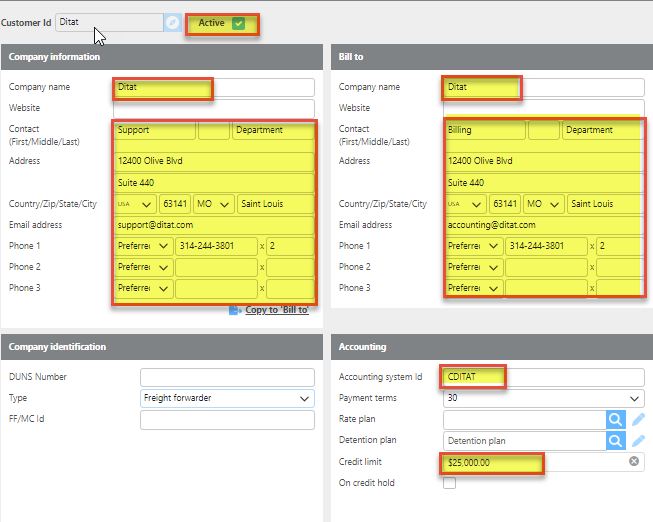Click the Copy to 'Bill to' link
The width and height of the screenshot is (653, 522).
[x=277, y=310]
